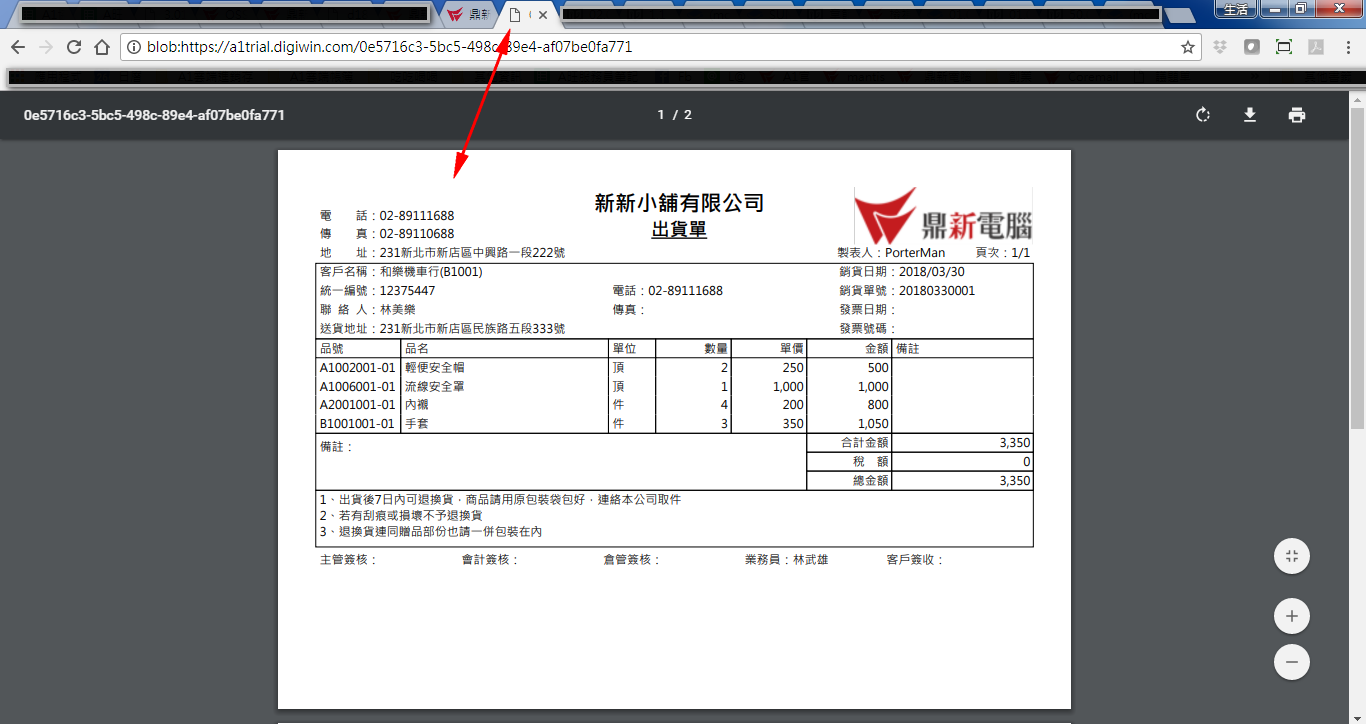Zoom in with the plus button
Image resolution: width=1366 pixels, height=724 pixels.
[x=1292, y=616]
